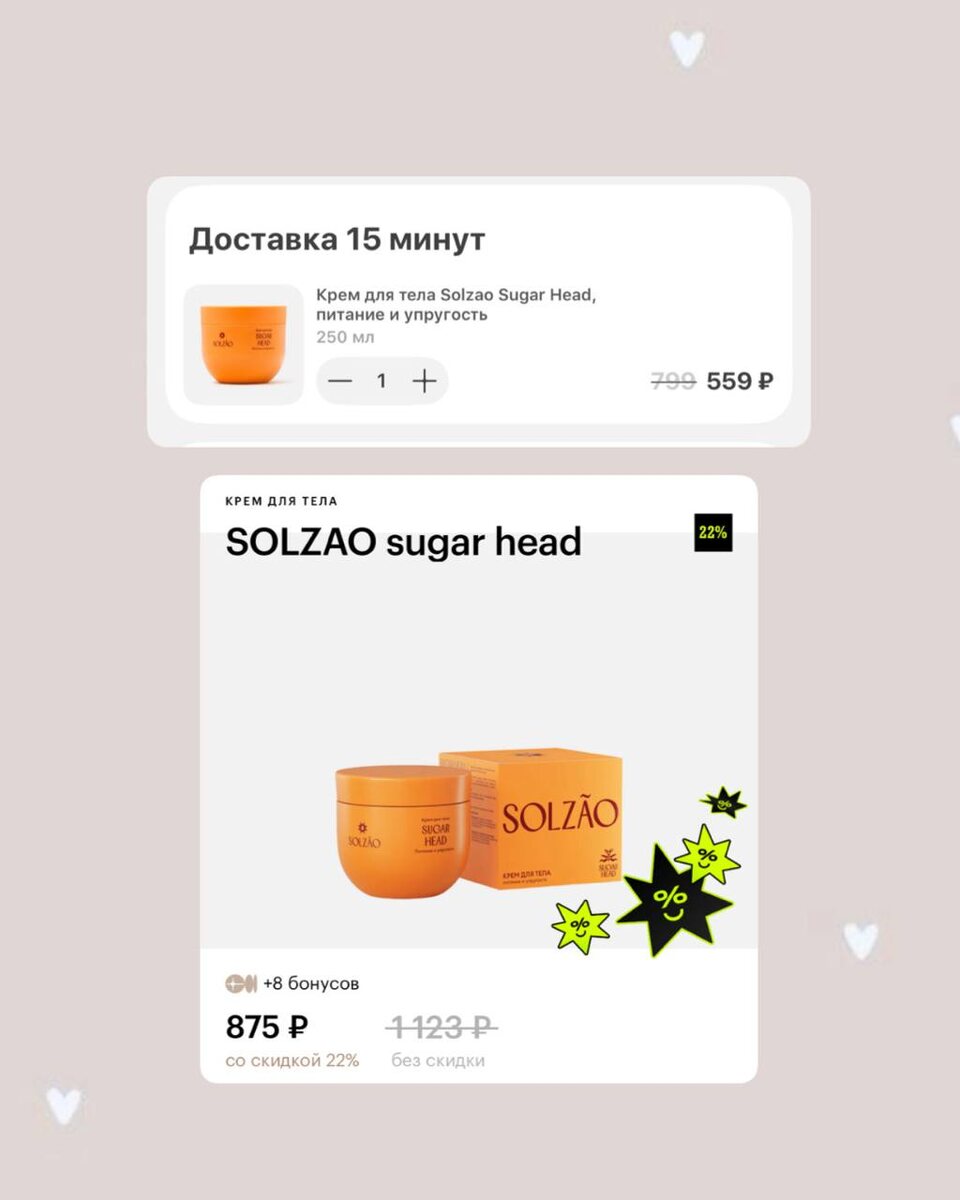This screenshot has height=1200, width=960.
Task: Select the +8 бонусов label
Action: point(311,984)
